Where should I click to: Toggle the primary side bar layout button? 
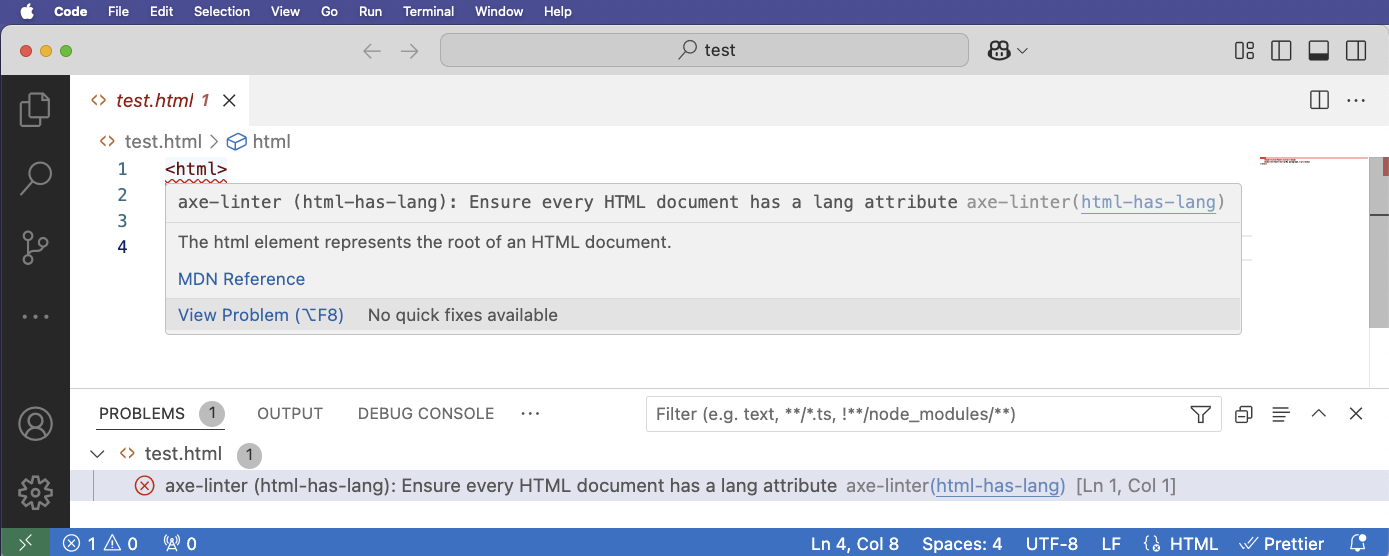pos(1281,51)
